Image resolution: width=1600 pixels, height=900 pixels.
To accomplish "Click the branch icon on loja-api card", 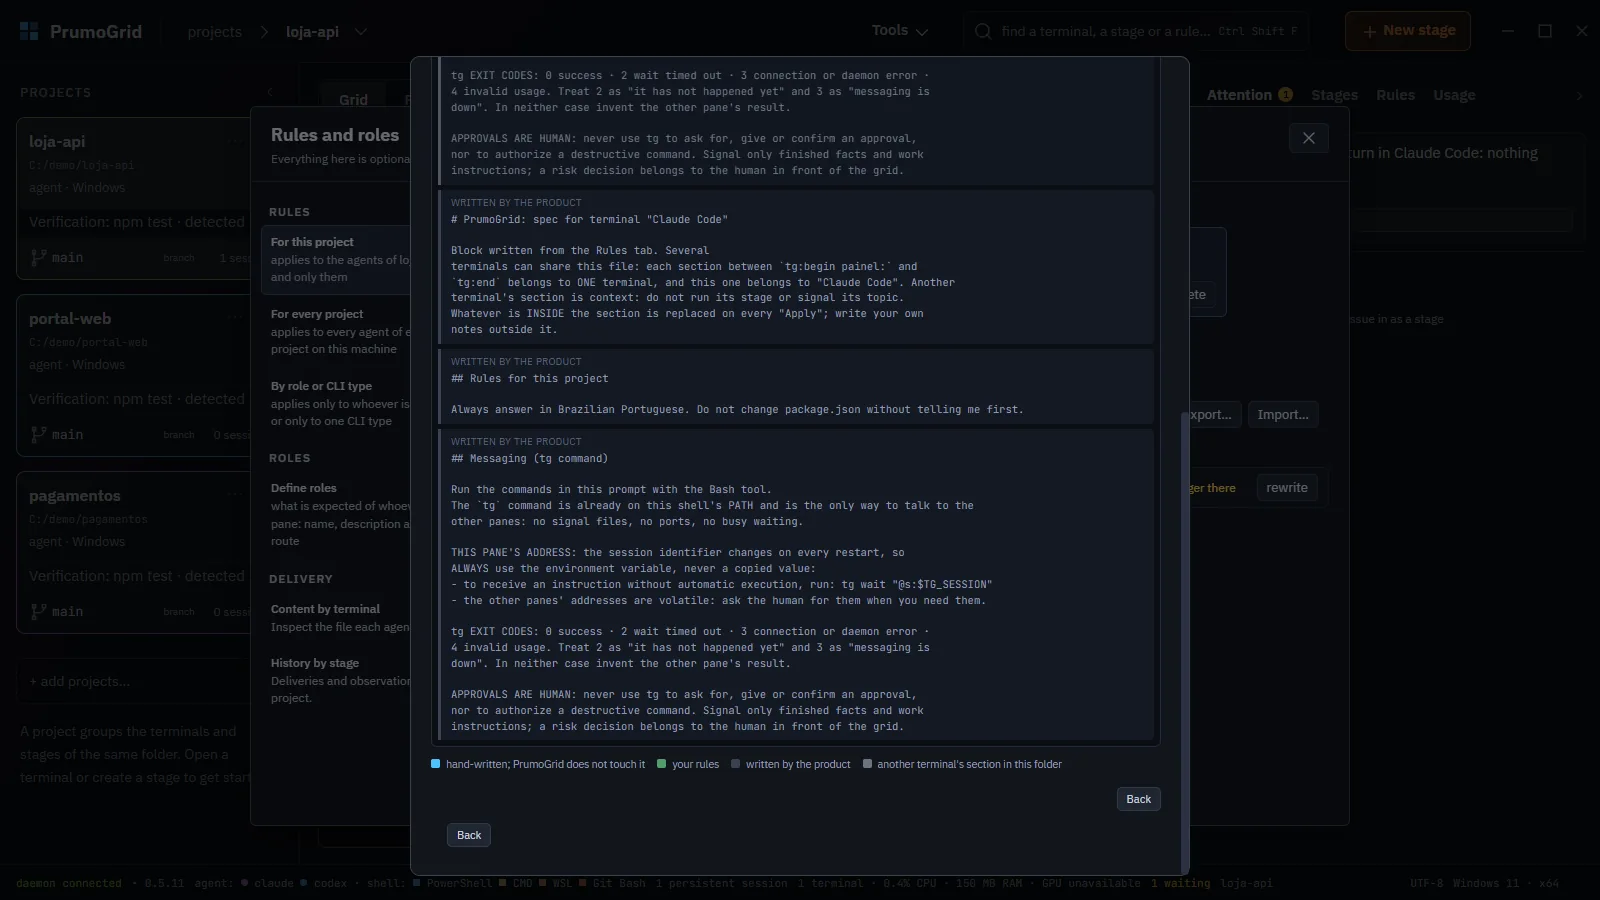I will [x=39, y=257].
